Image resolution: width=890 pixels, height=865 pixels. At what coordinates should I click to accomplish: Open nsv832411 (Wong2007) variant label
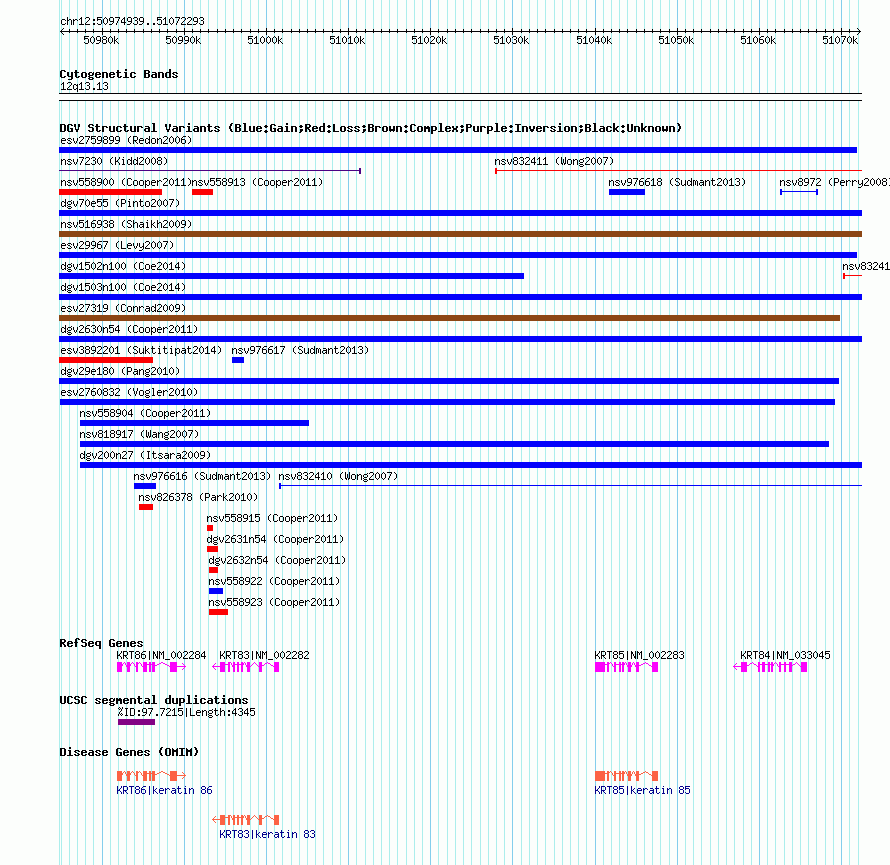[554, 161]
